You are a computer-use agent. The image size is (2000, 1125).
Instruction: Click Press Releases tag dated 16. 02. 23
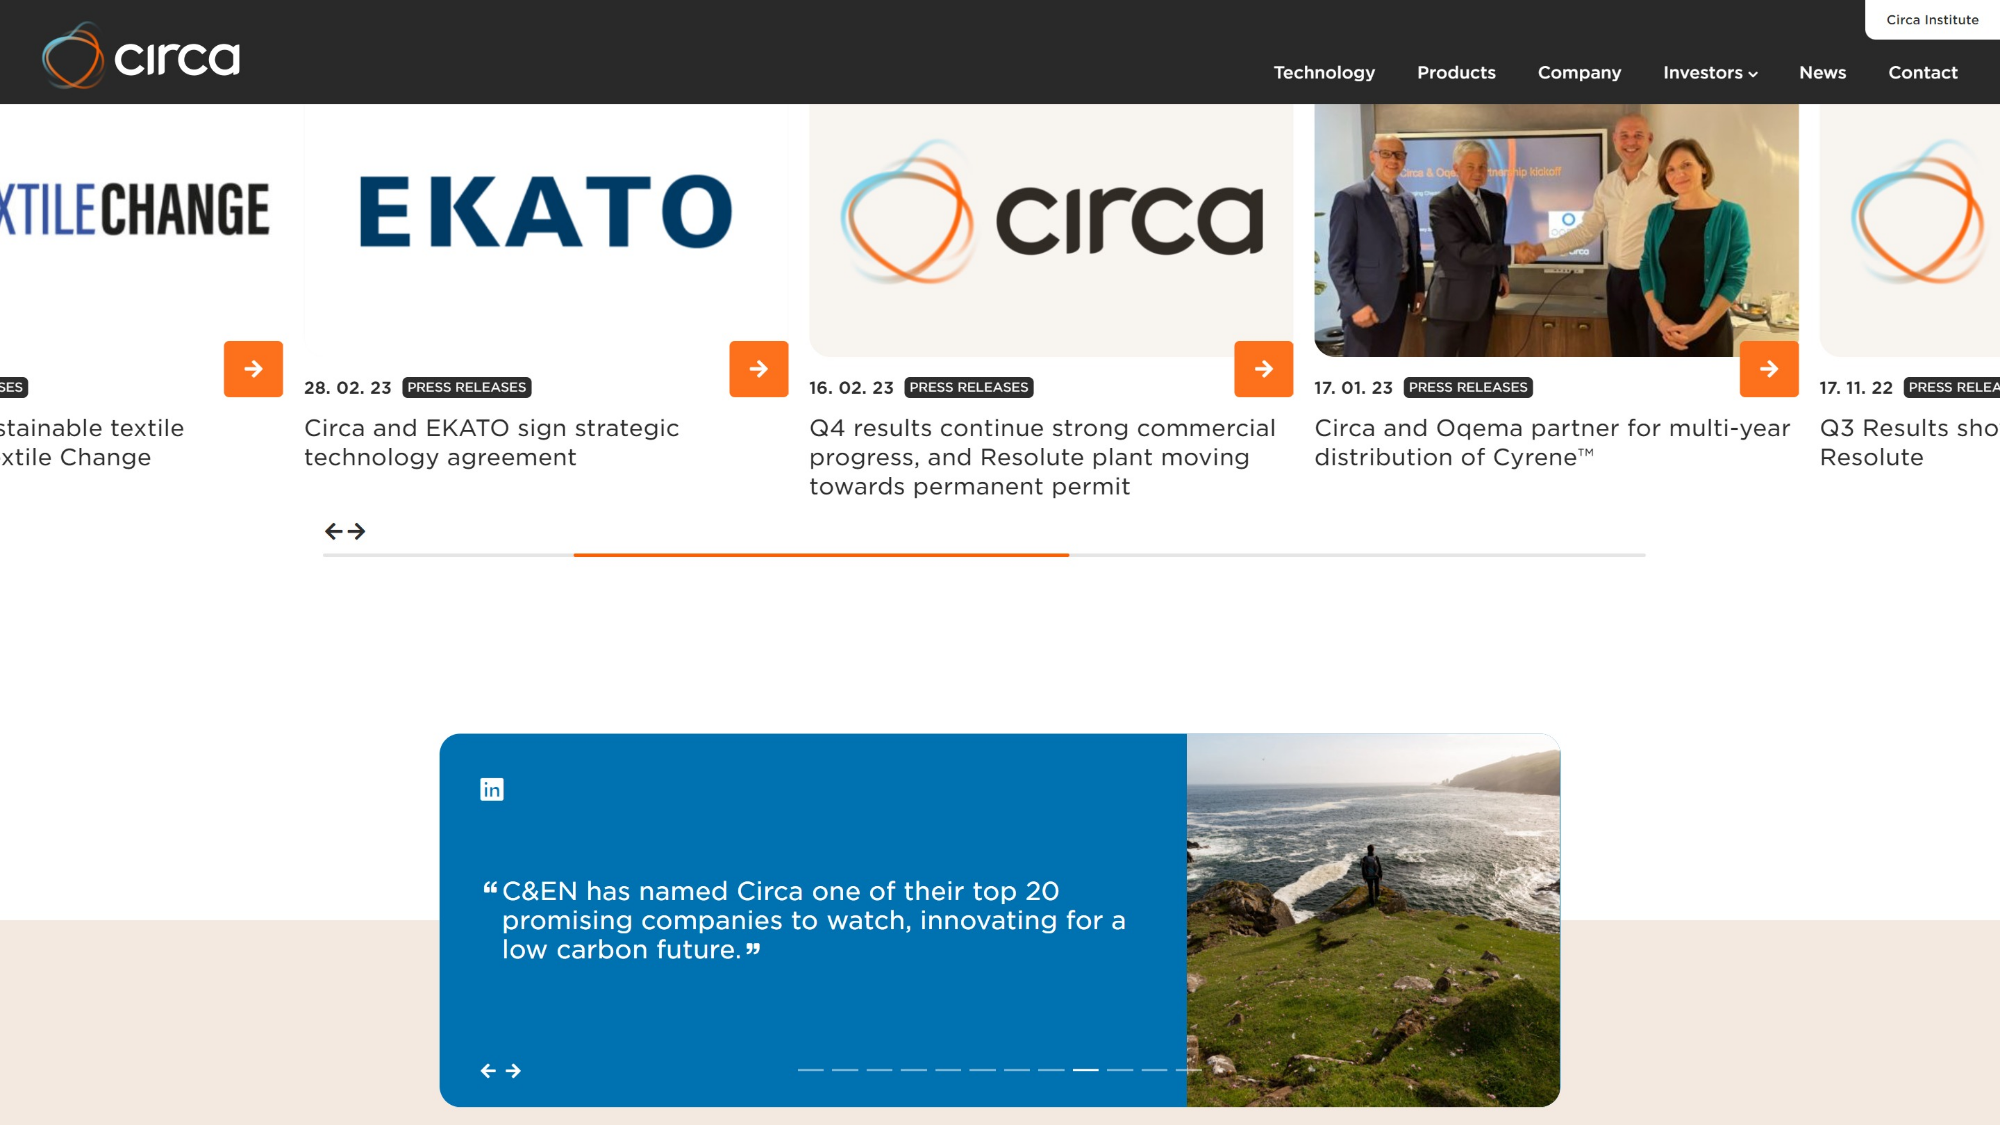coord(969,388)
